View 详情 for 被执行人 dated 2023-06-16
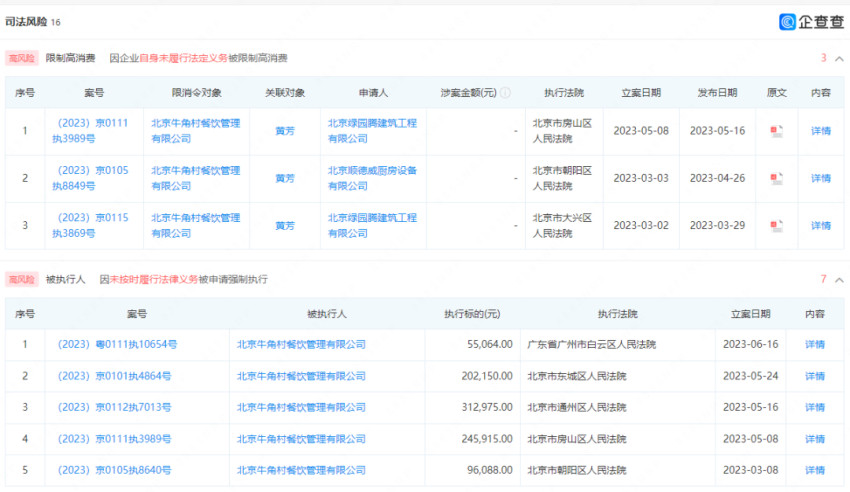The height and width of the screenshot is (492, 850). tap(815, 344)
